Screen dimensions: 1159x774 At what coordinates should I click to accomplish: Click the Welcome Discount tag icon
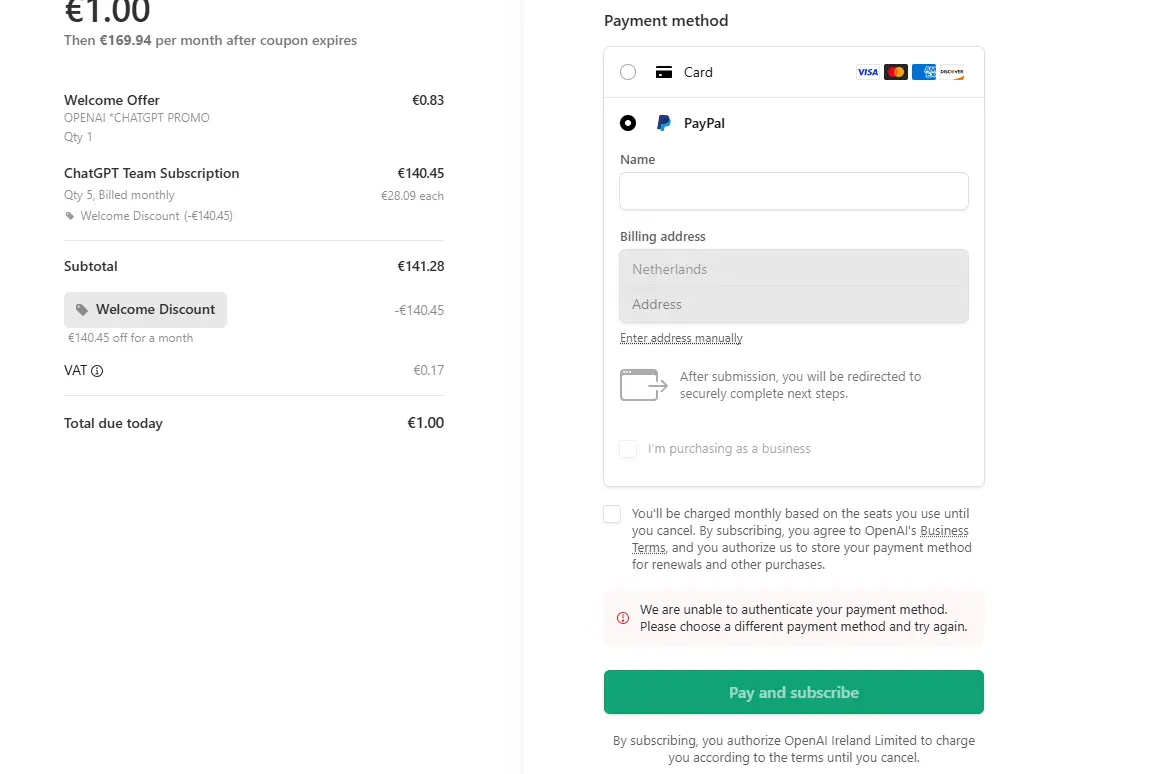point(81,310)
